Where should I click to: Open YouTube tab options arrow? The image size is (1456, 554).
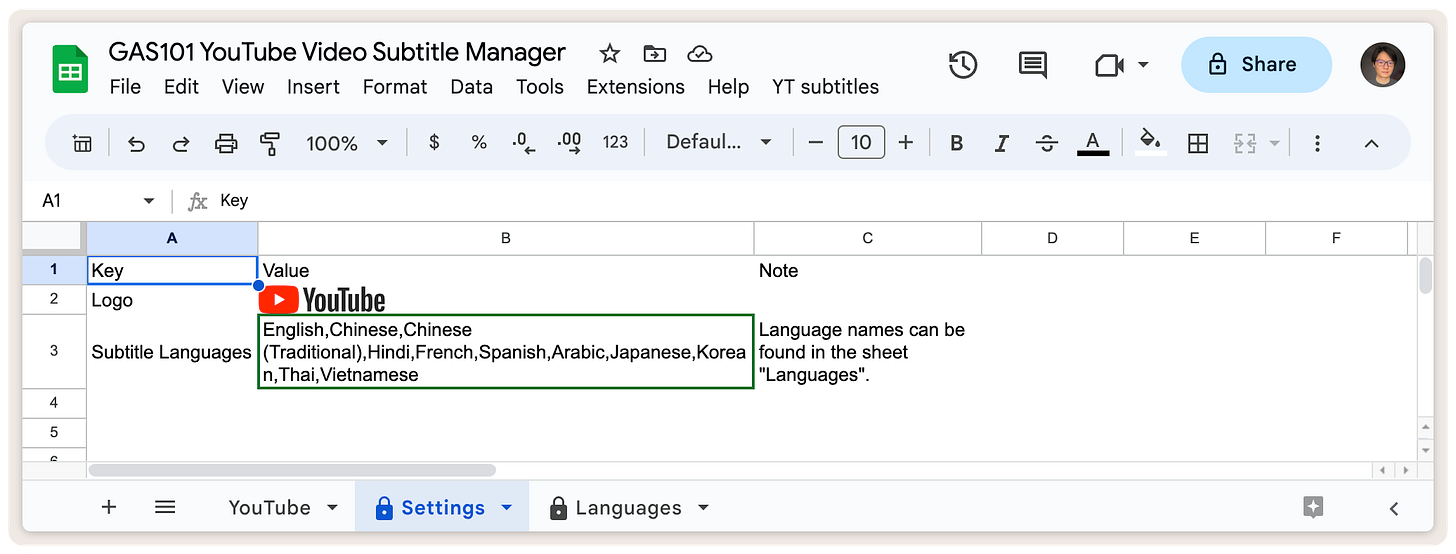point(332,508)
